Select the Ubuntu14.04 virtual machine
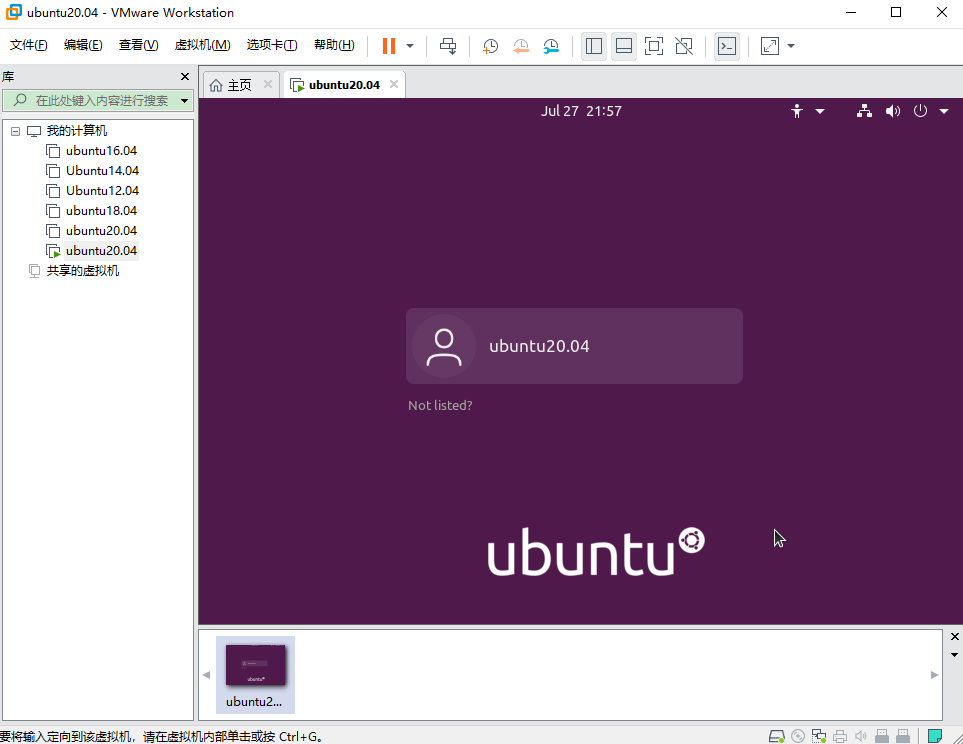The width and height of the screenshot is (963, 744). click(x=103, y=171)
